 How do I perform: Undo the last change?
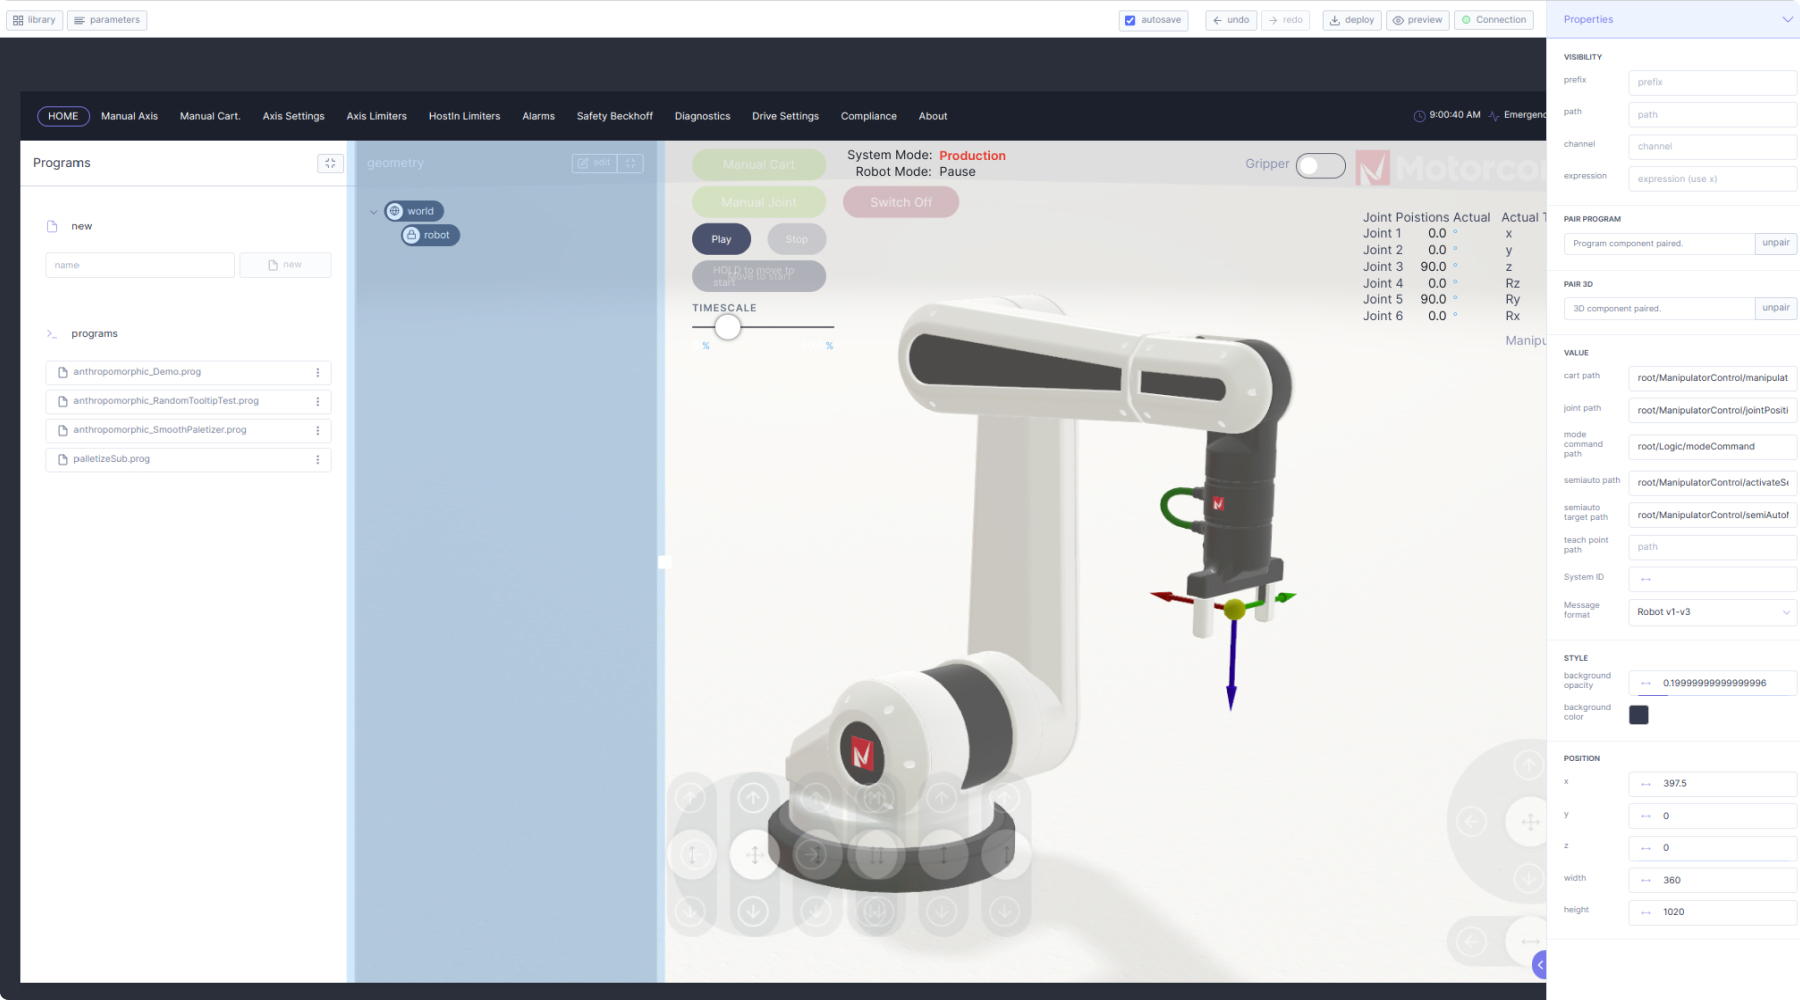tap(1230, 20)
